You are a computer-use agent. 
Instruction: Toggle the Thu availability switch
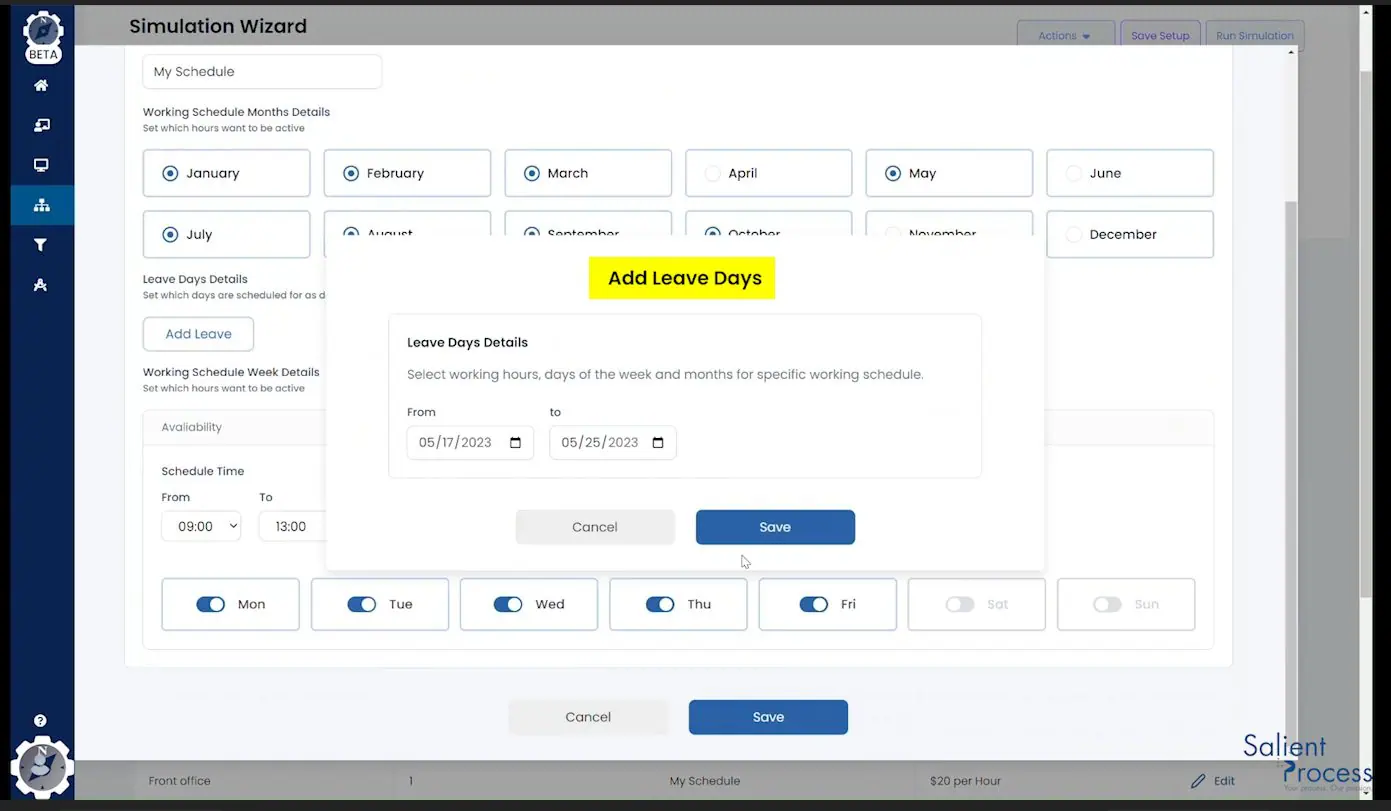(x=660, y=604)
